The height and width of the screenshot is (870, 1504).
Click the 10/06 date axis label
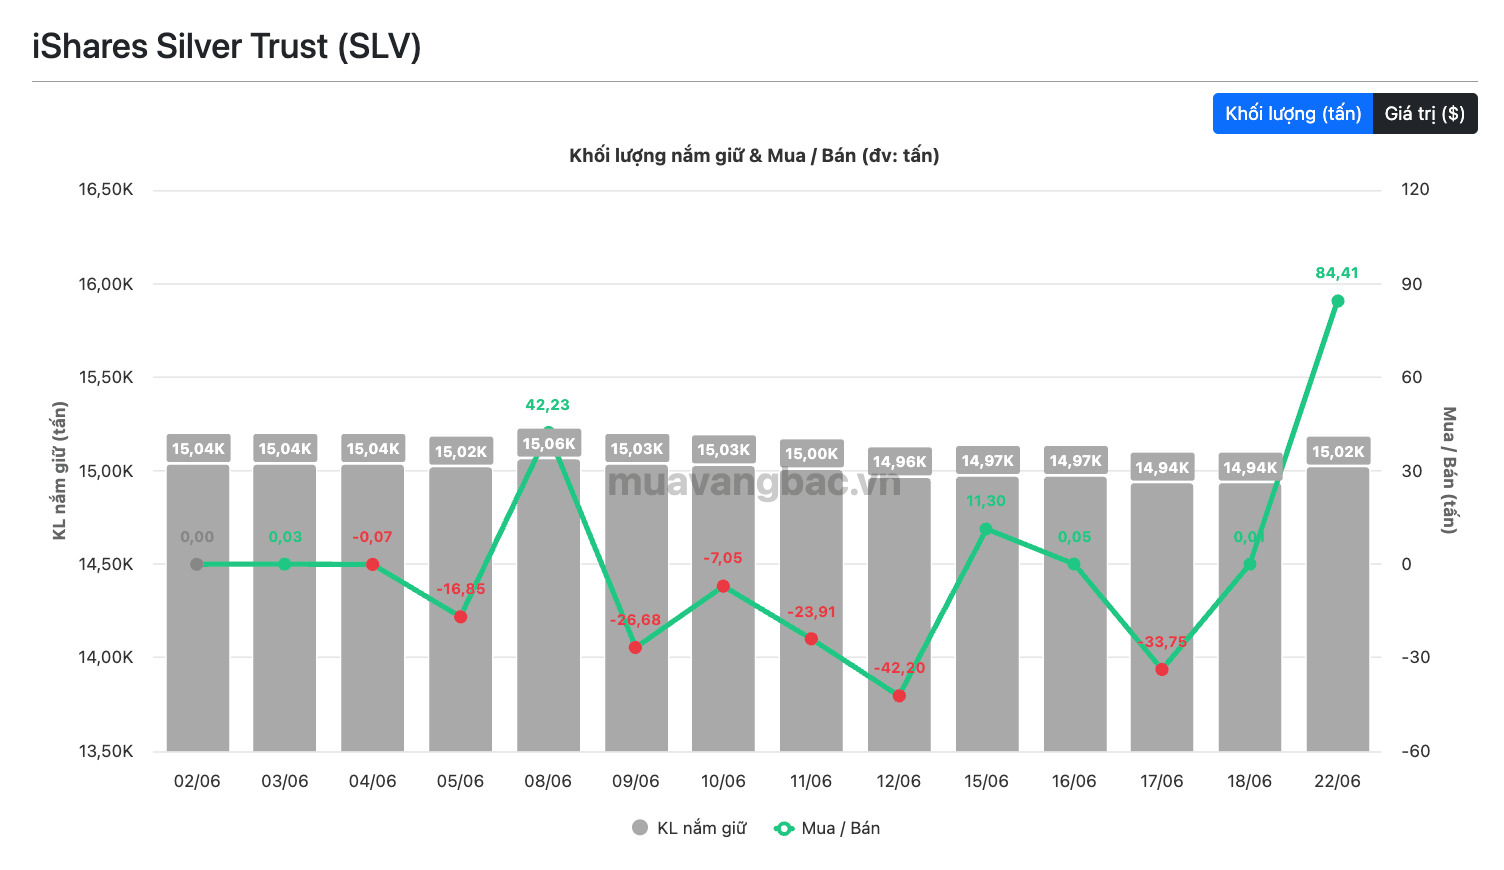tap(723, 781)
